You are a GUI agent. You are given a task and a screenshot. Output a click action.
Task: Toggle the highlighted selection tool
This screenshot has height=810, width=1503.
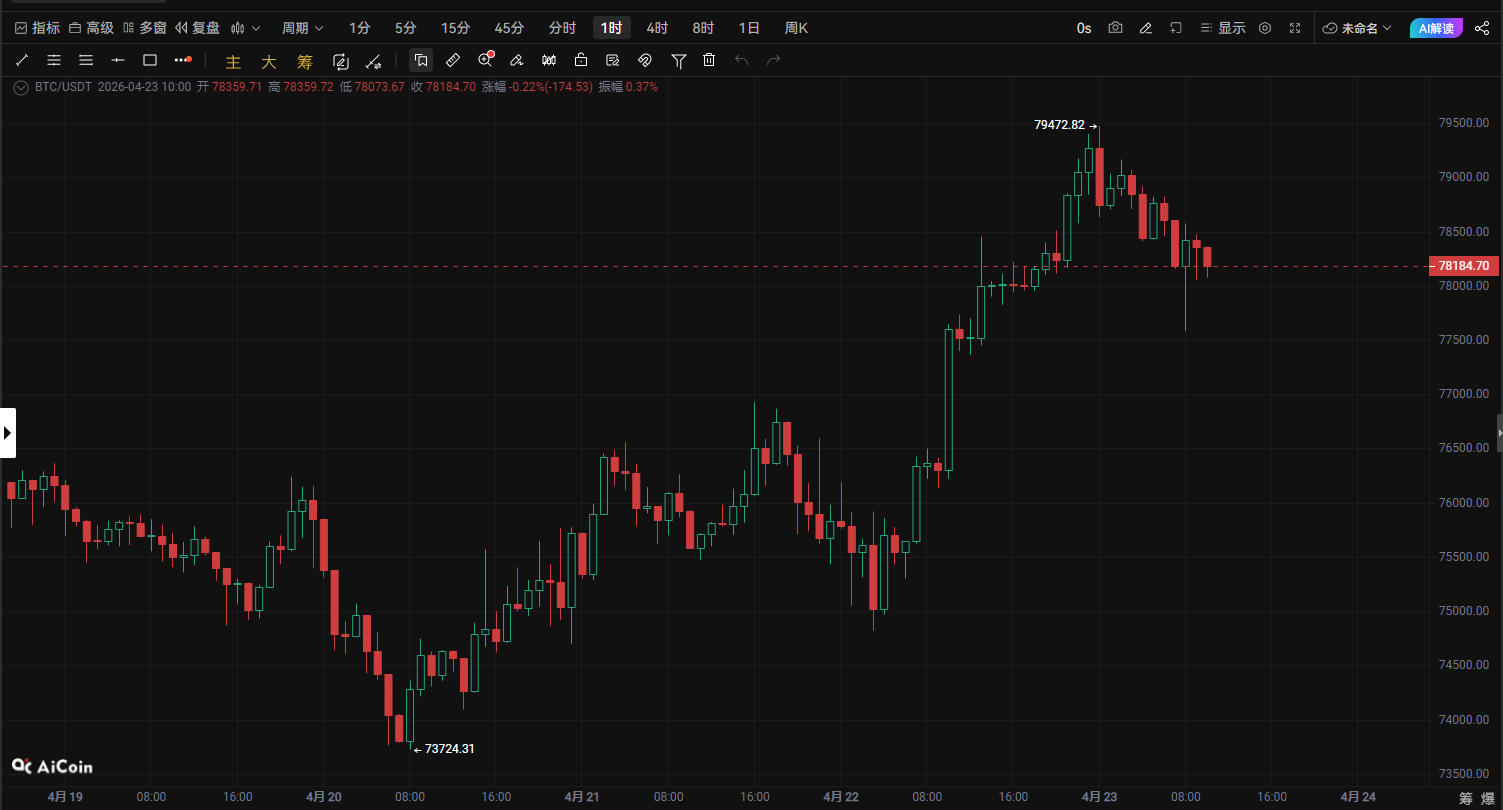tap(421, 60)
